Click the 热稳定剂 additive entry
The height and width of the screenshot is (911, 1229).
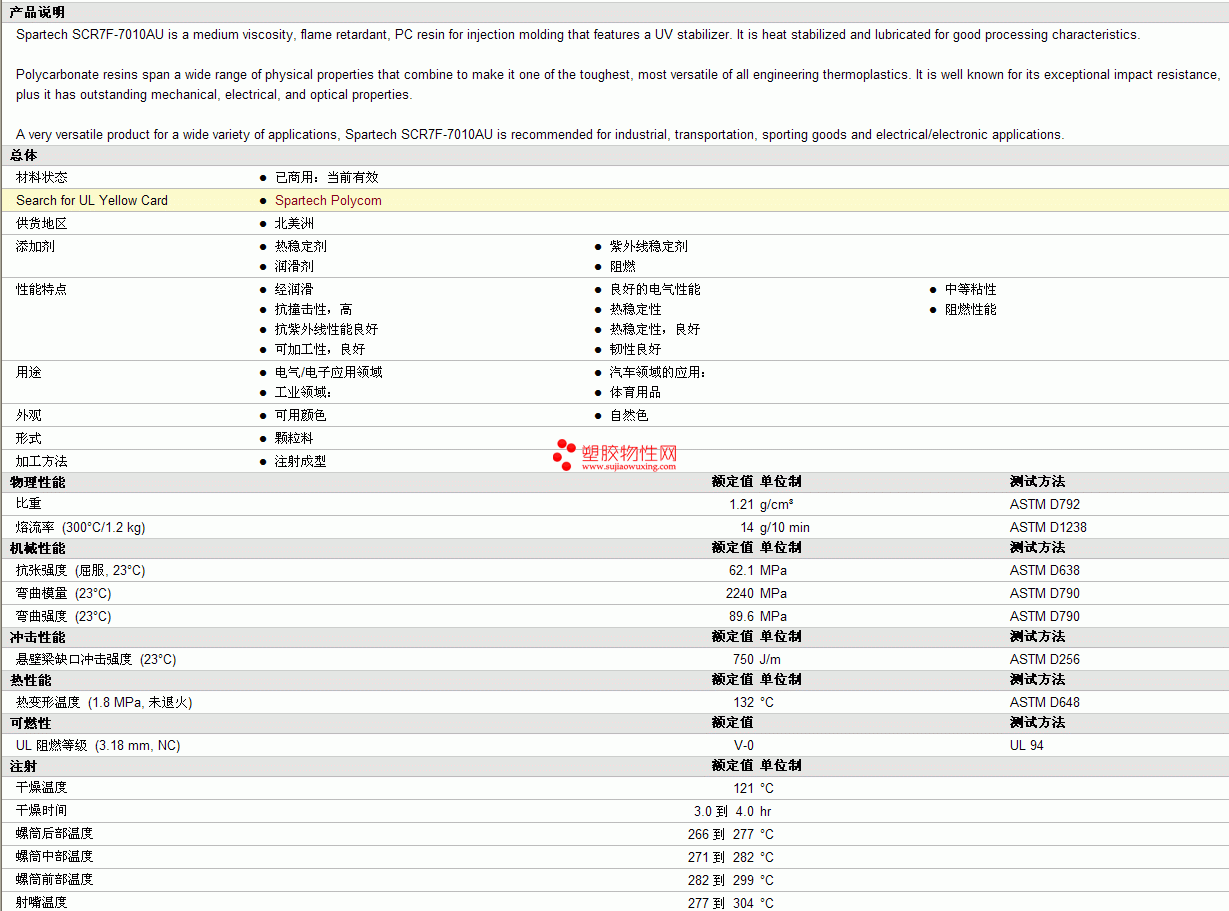pos(301,246)
